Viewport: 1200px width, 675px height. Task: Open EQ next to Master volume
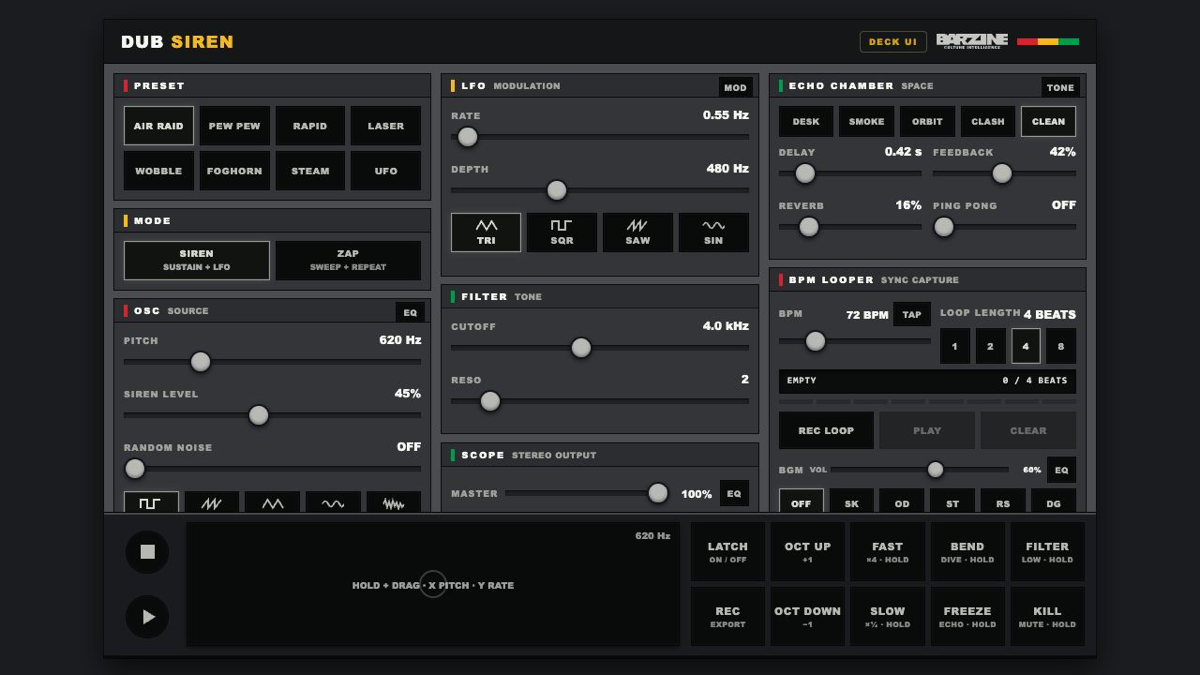[x=734, y=493]
